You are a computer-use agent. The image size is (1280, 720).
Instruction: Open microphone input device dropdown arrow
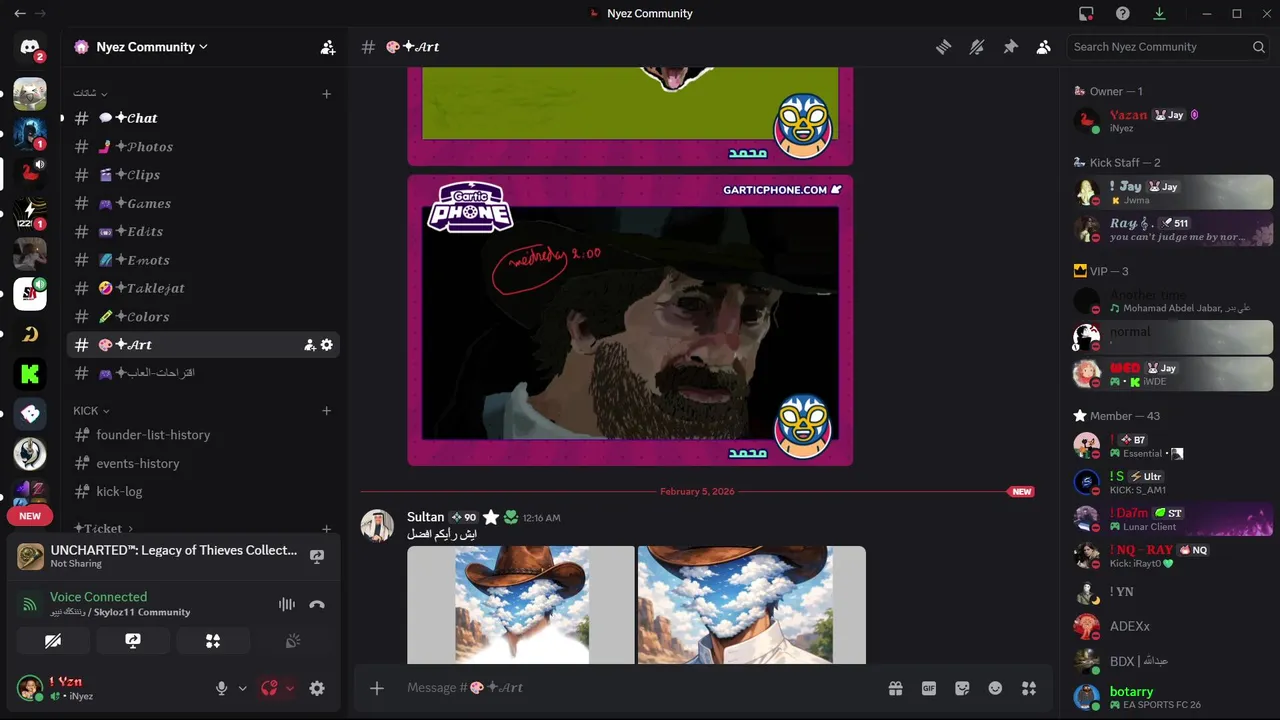click(x=242, y=688)
